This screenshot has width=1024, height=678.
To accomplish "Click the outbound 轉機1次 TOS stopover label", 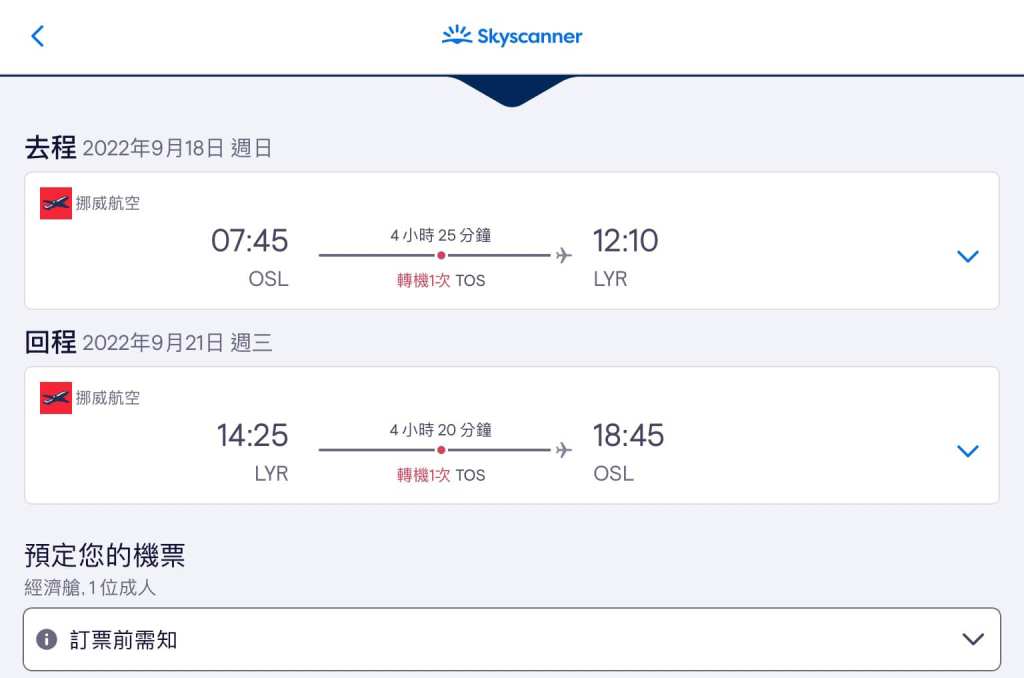I will 441,281.
